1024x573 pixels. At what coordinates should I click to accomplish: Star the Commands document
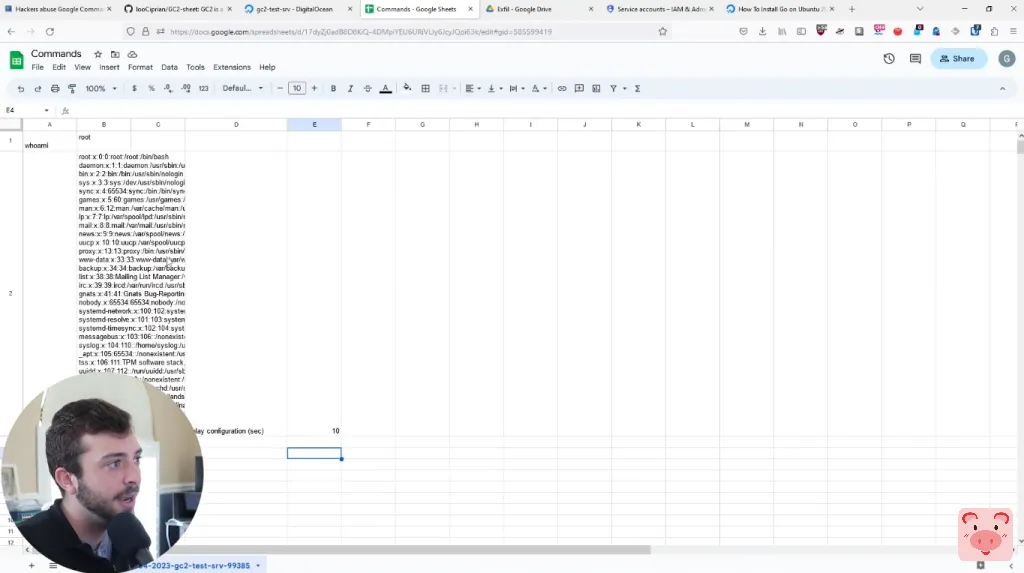coord(98,54)
